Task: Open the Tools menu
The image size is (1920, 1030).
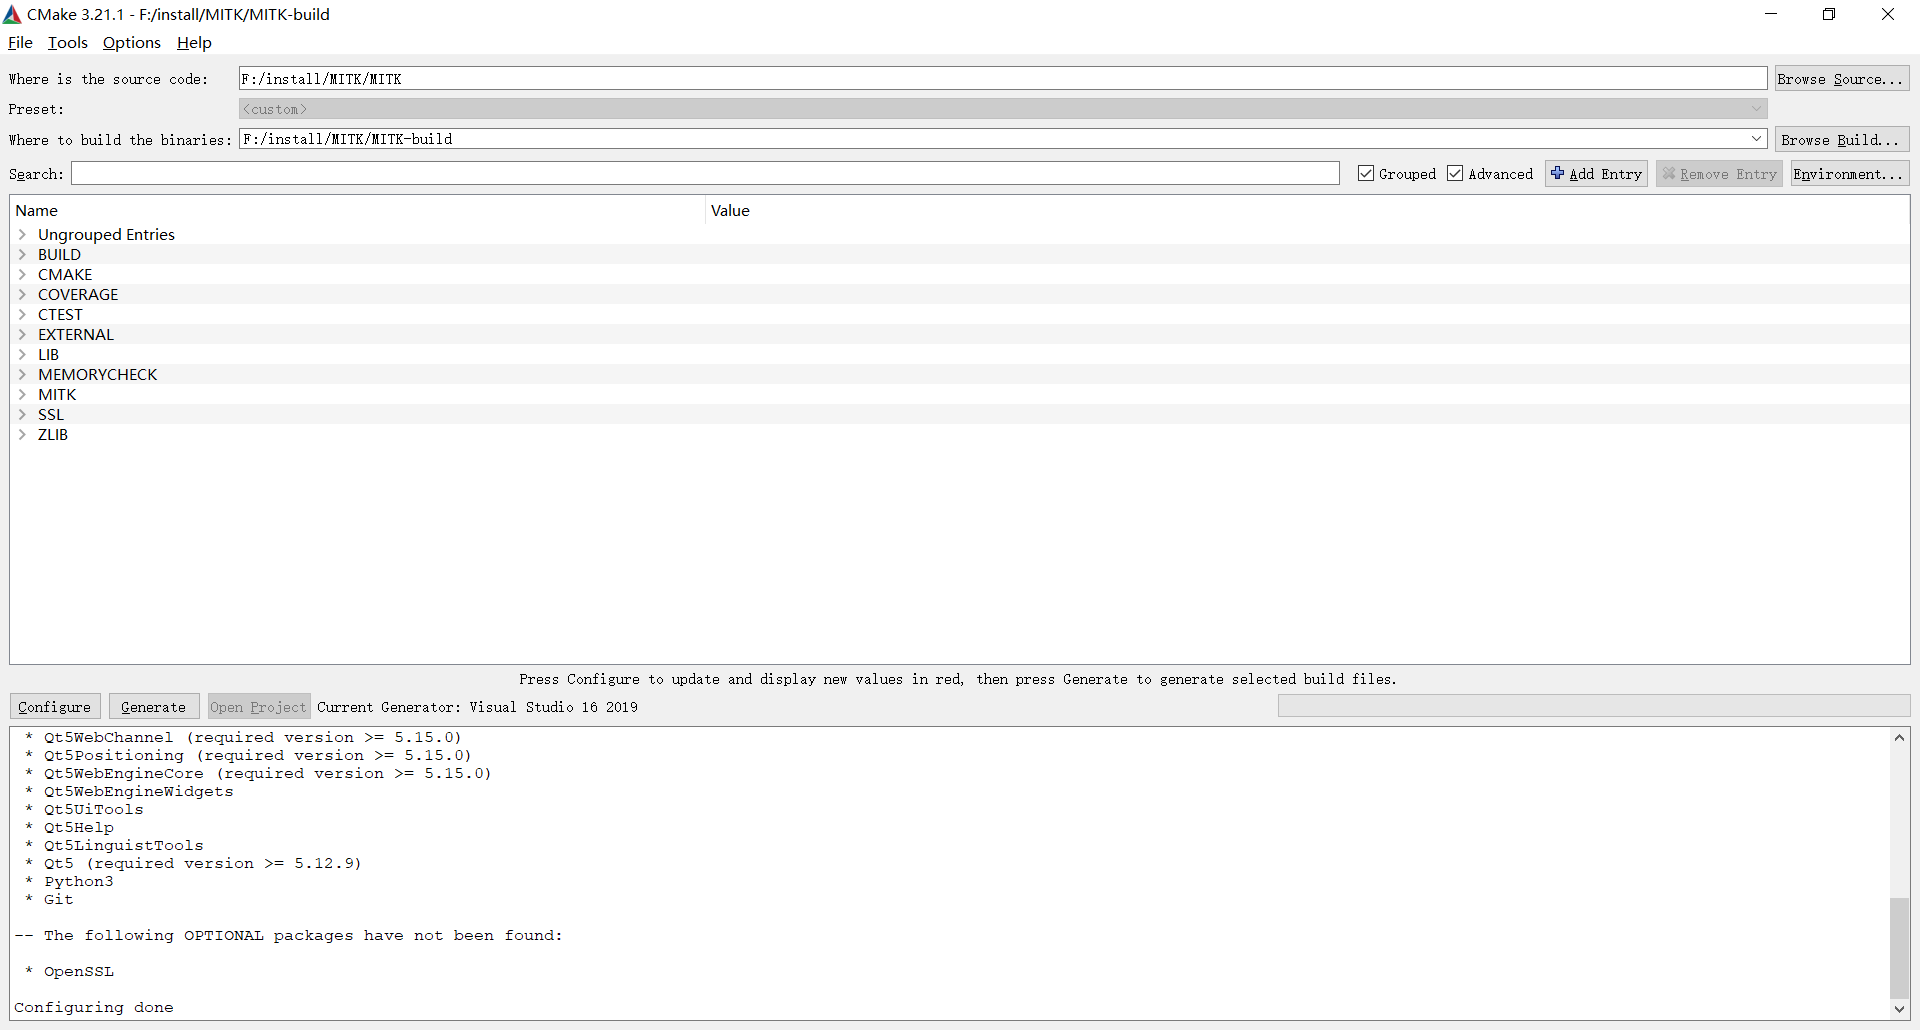Action: 68,42
